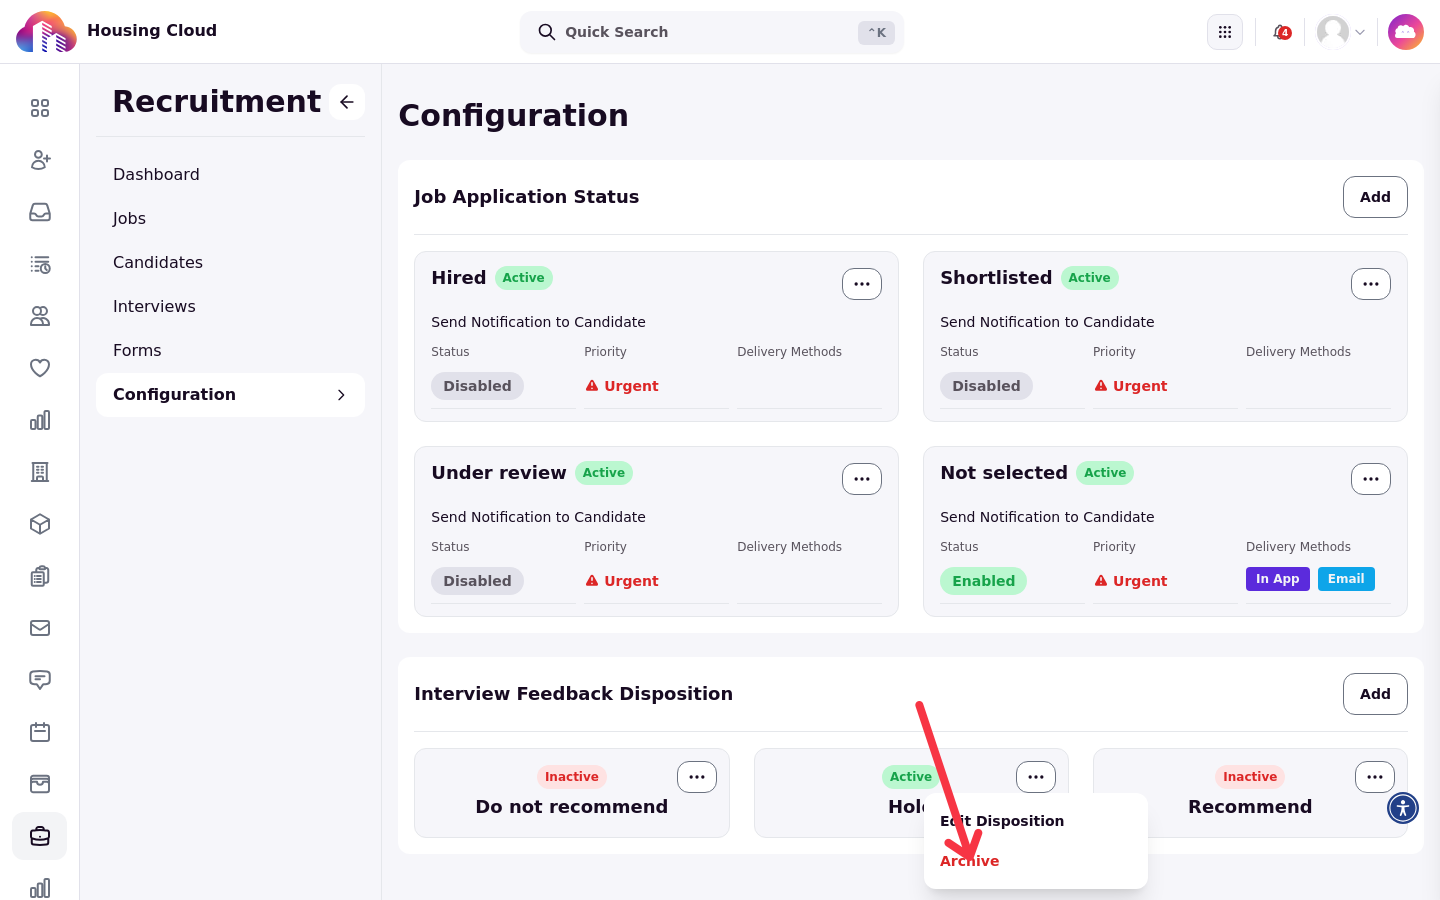Open the notifications bell with badge

1281,32
